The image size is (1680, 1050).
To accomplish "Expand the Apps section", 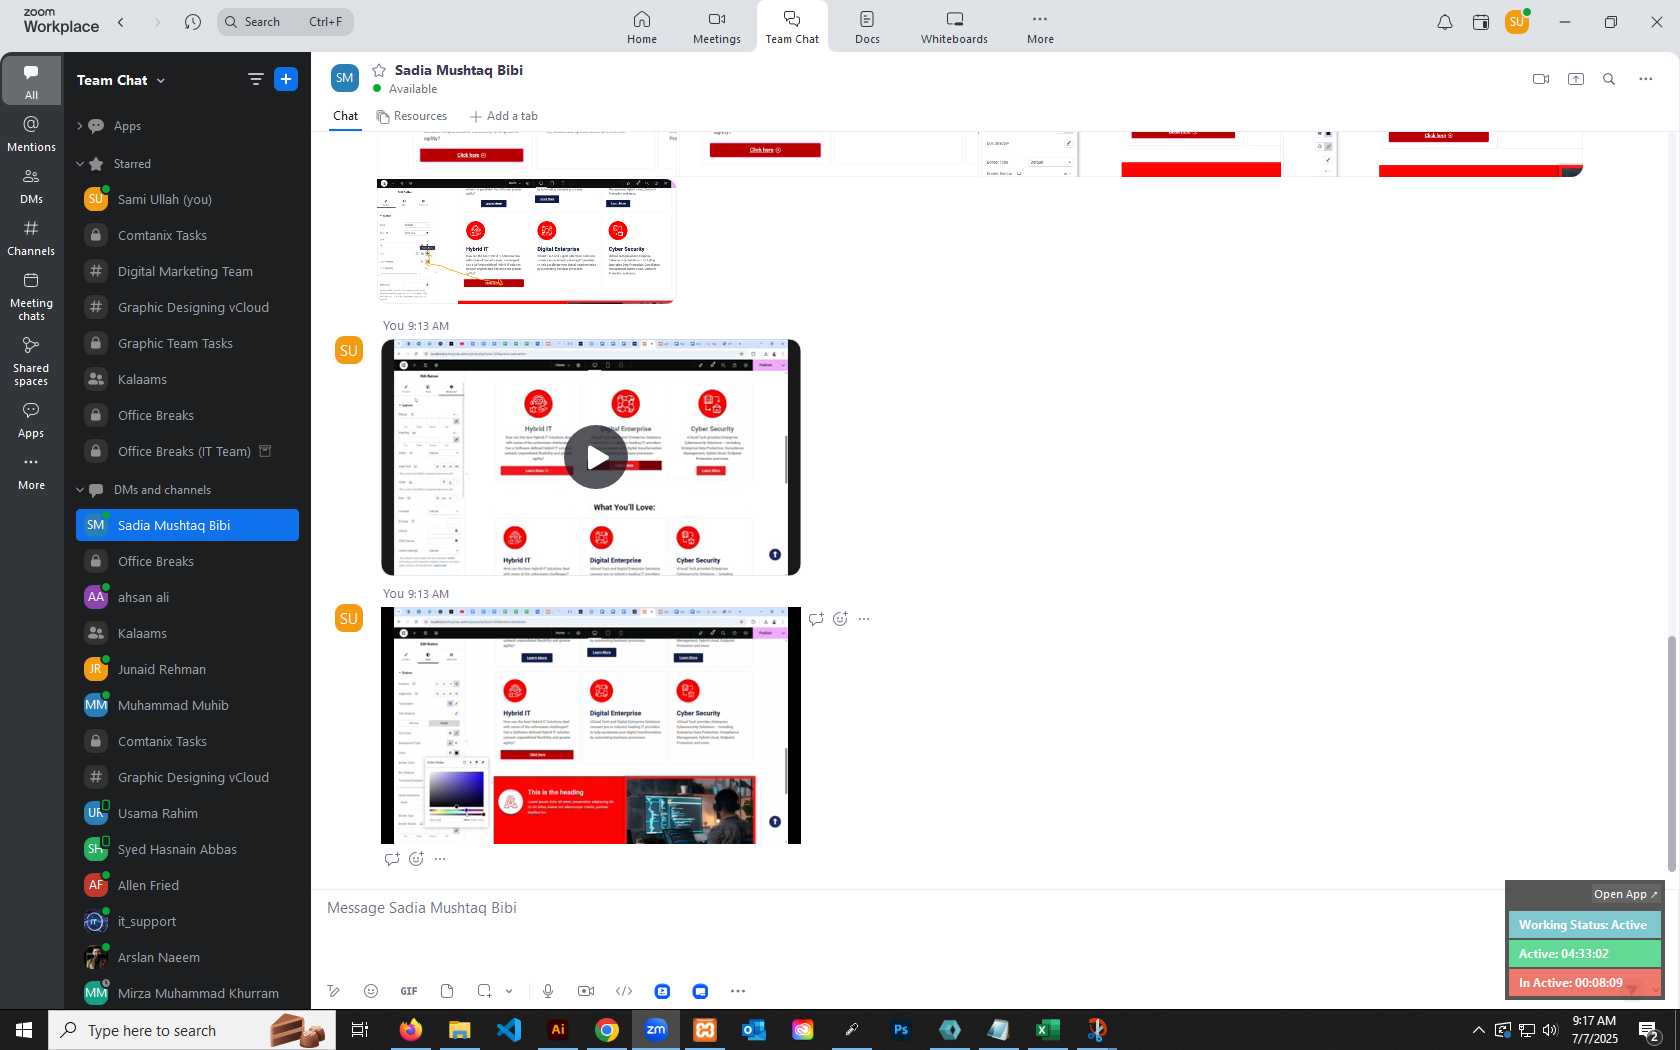I will click(79, 126).
